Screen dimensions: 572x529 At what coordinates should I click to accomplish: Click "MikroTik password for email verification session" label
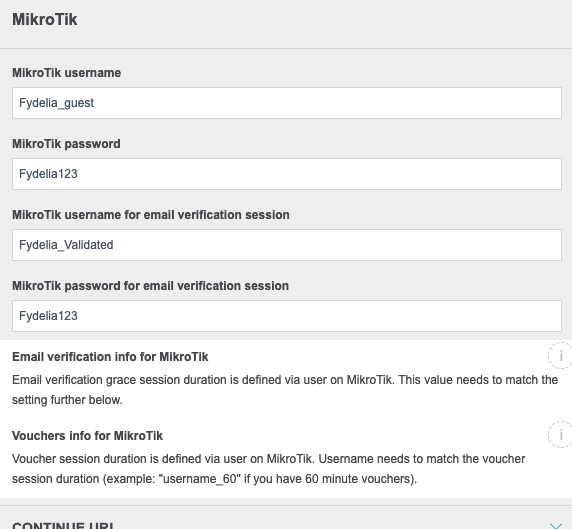tap(150, 286)
